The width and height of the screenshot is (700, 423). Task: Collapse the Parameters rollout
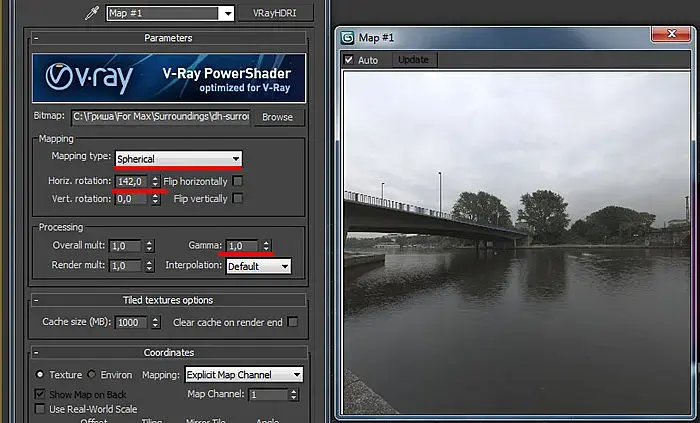[x=36, y=38]
